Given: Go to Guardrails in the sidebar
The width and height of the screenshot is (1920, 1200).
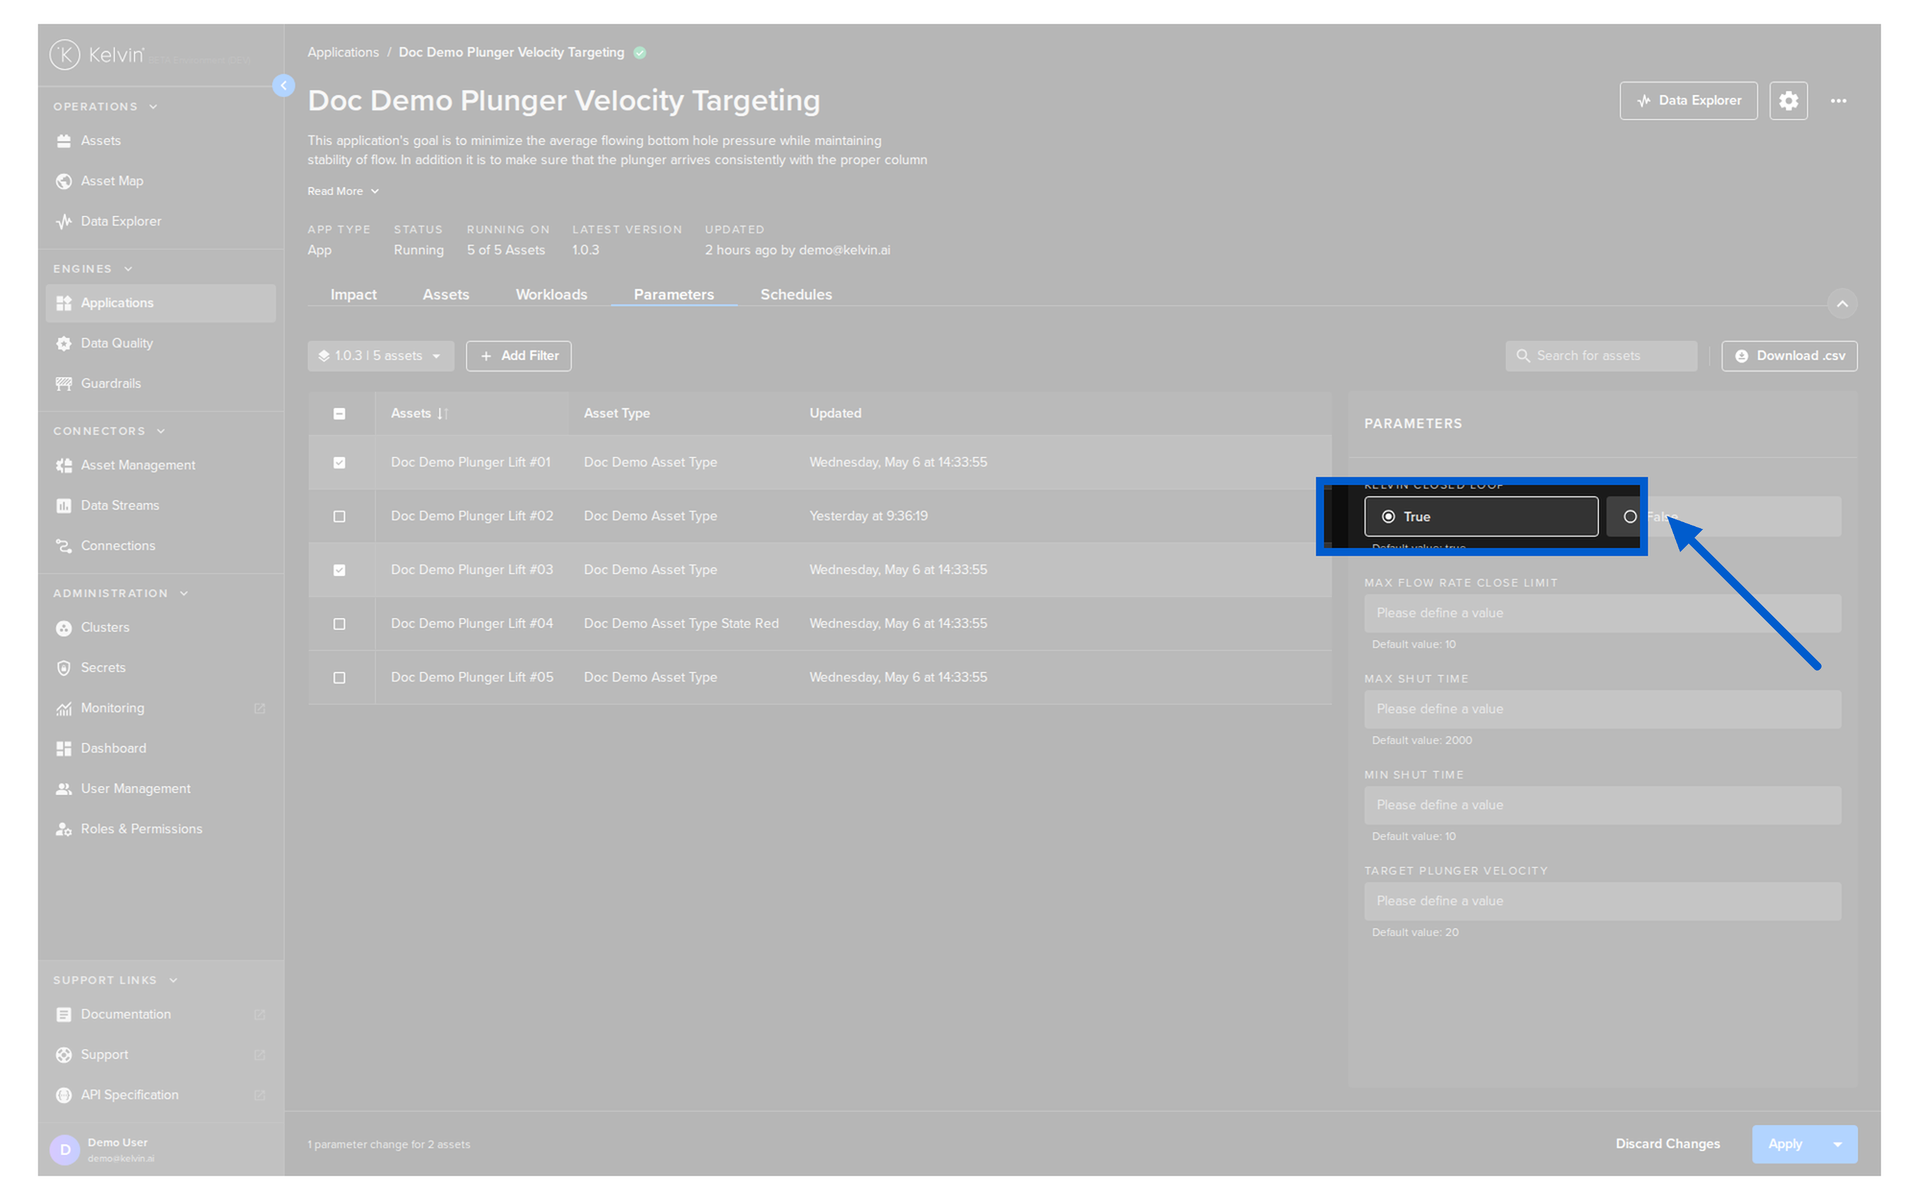Looking at the screenshot, I should coord(111,383).
